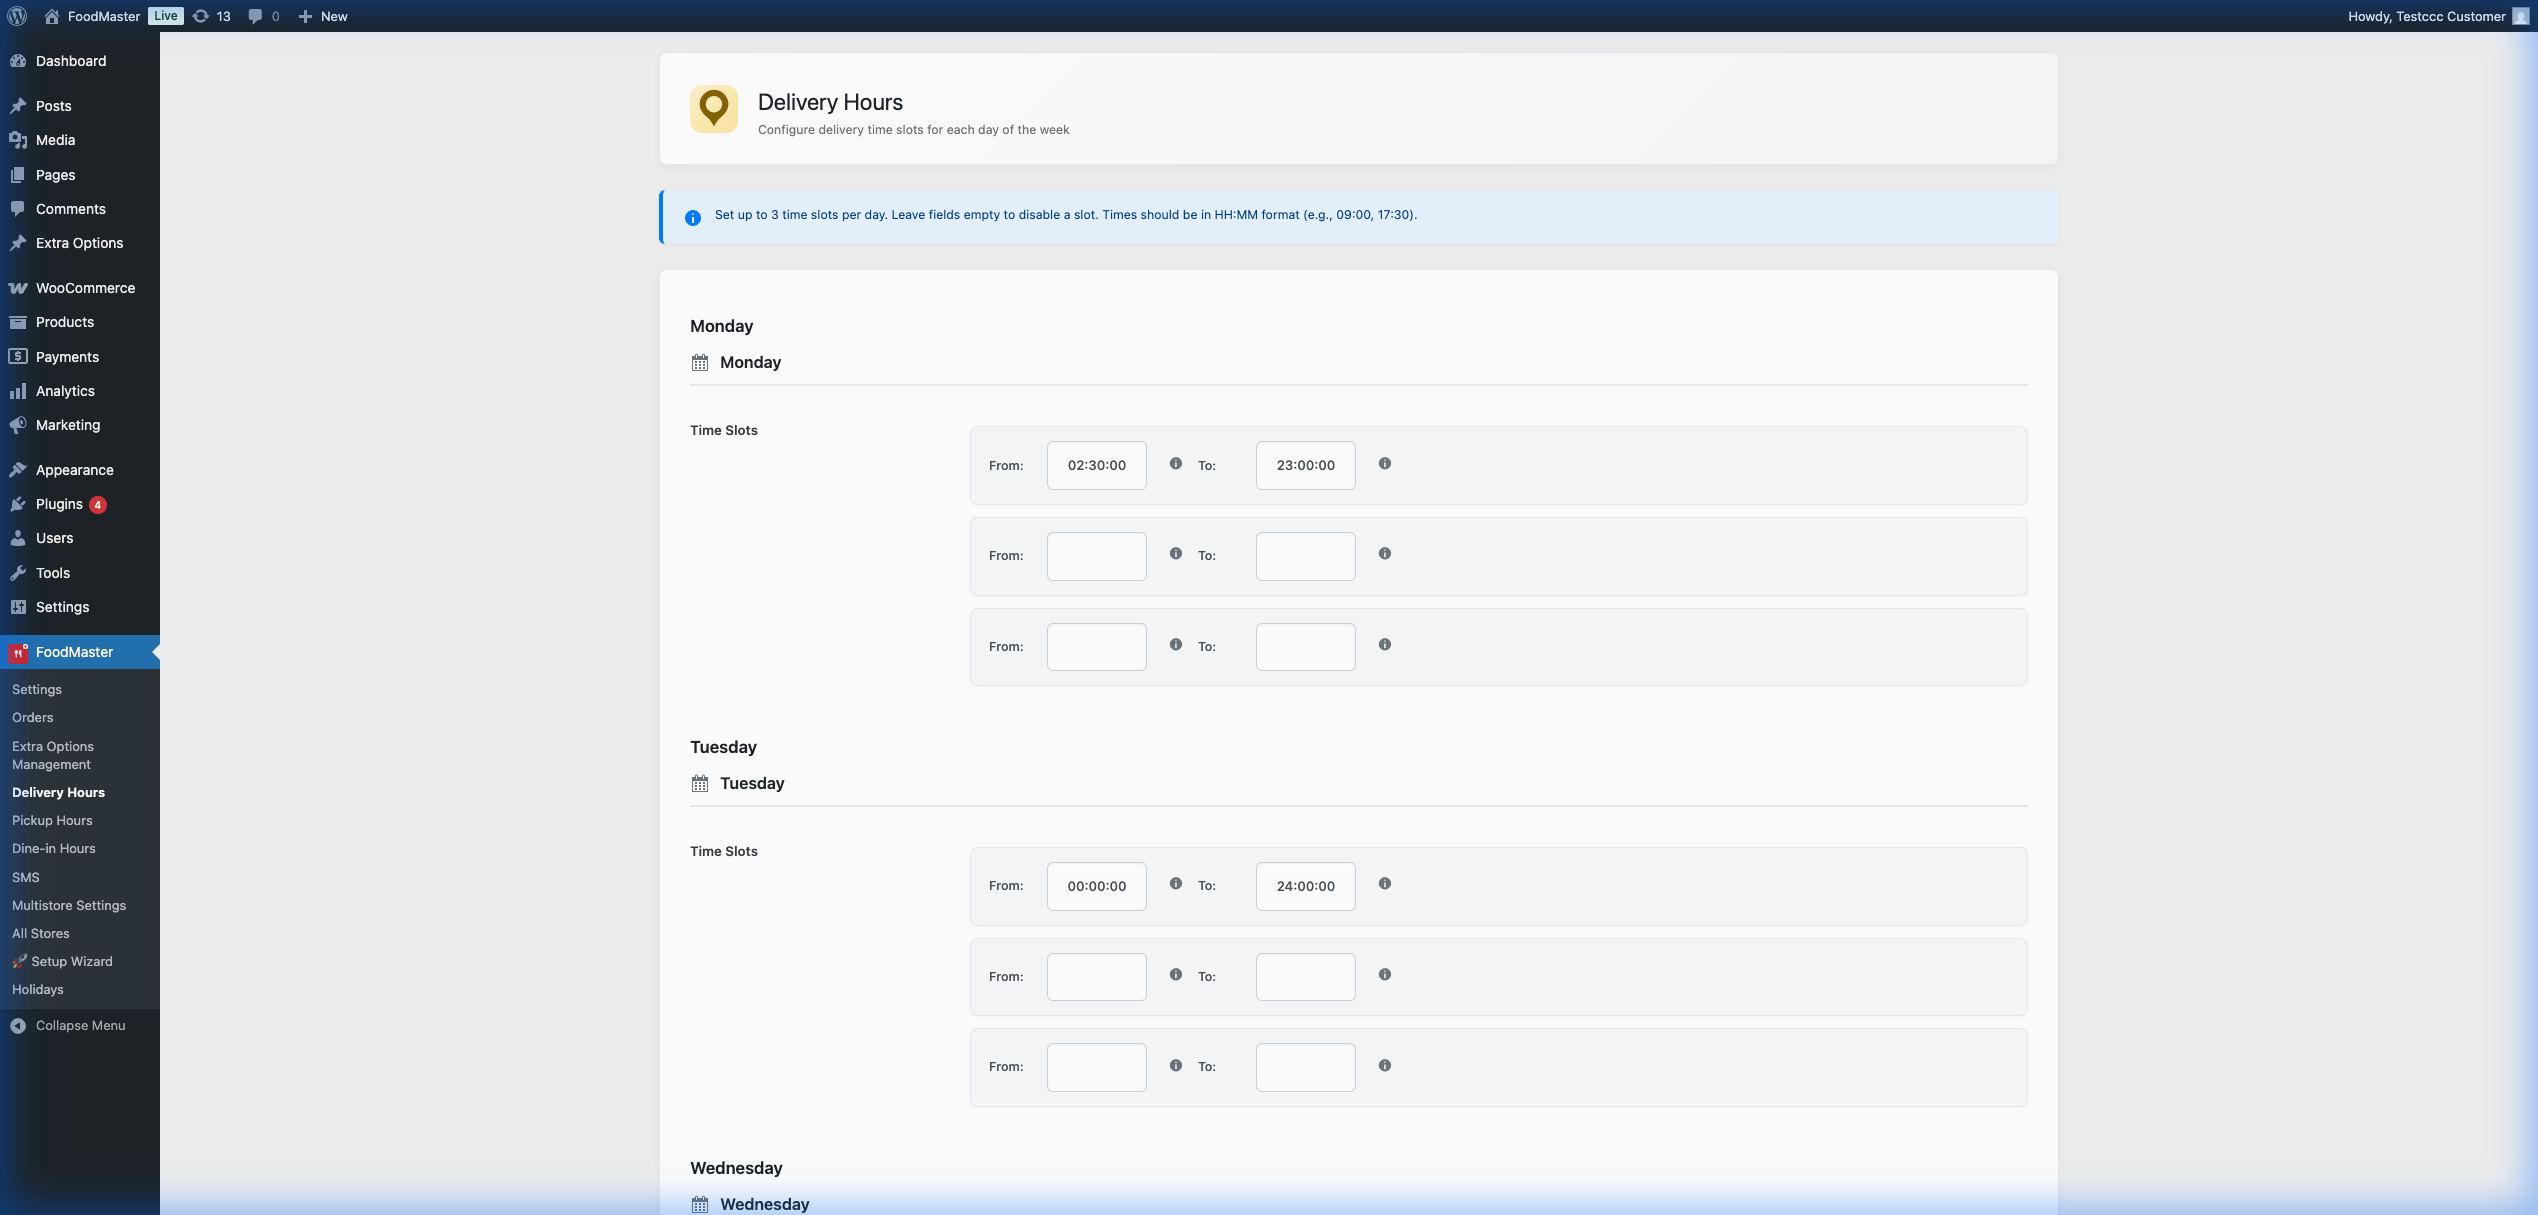This screenshot has width=2538, height=1215.
Task: Click the Appearance paintbrush icon
Action: pos(19,470)
